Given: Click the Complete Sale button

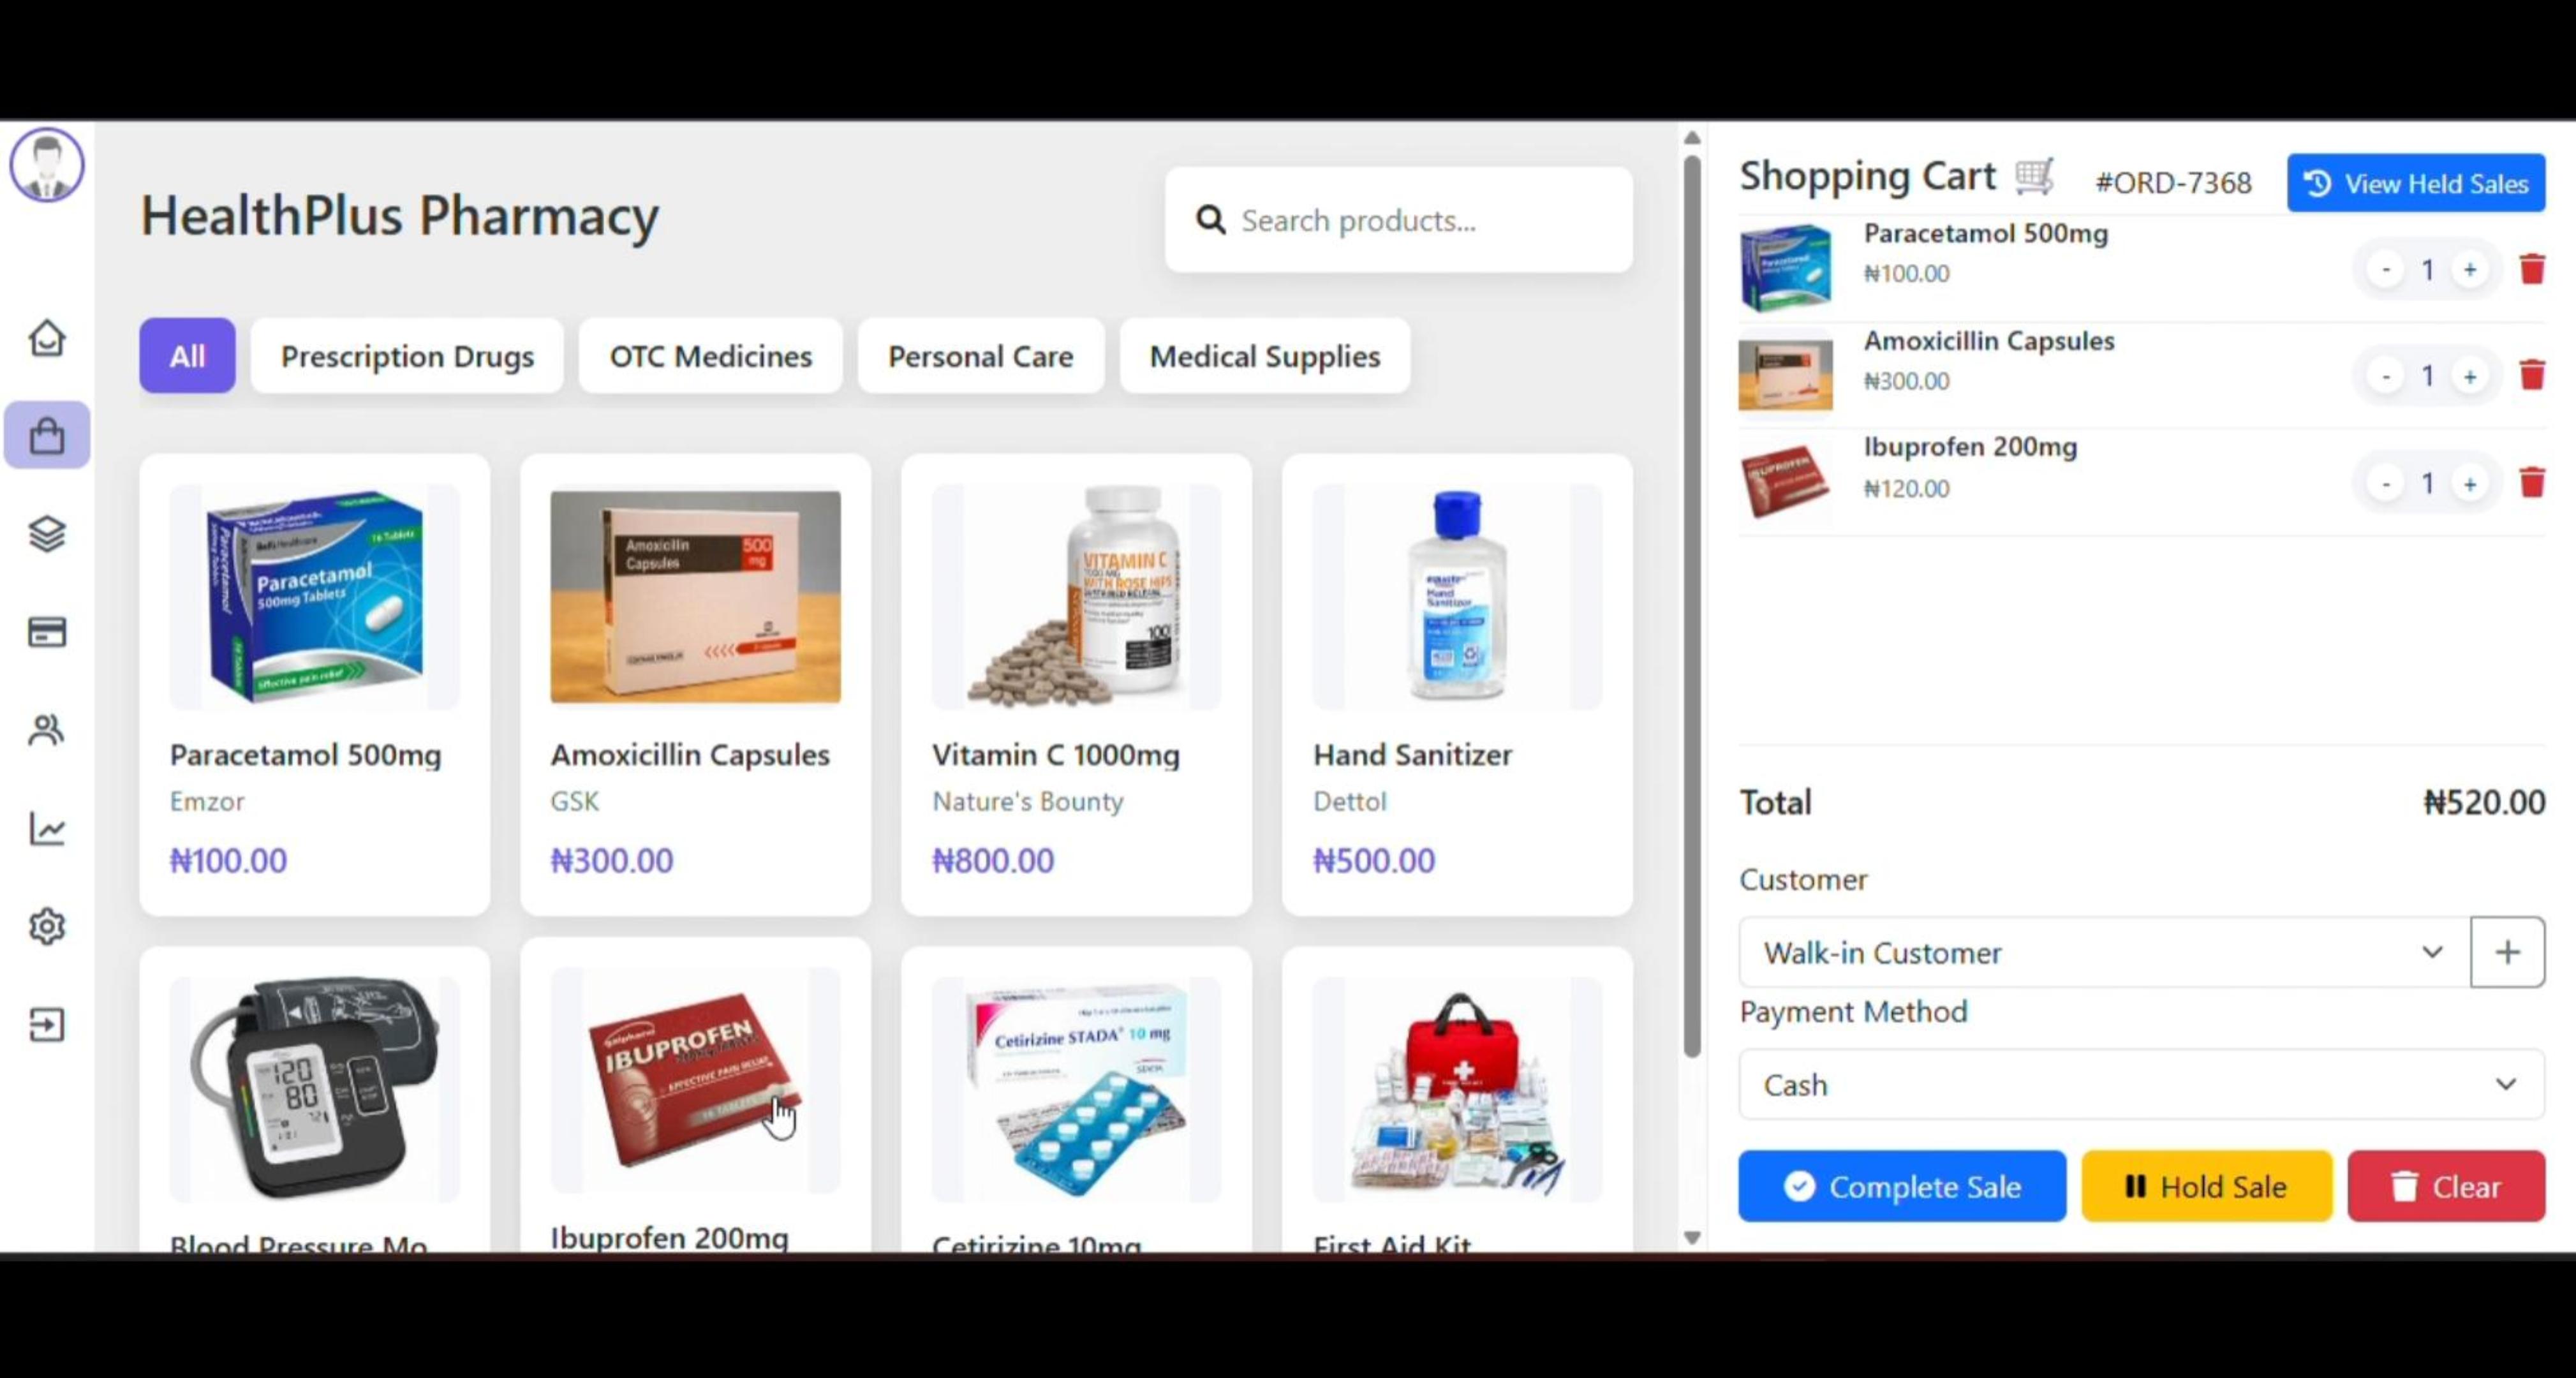Looking at the screenshot, I should click(1902, 1186).
